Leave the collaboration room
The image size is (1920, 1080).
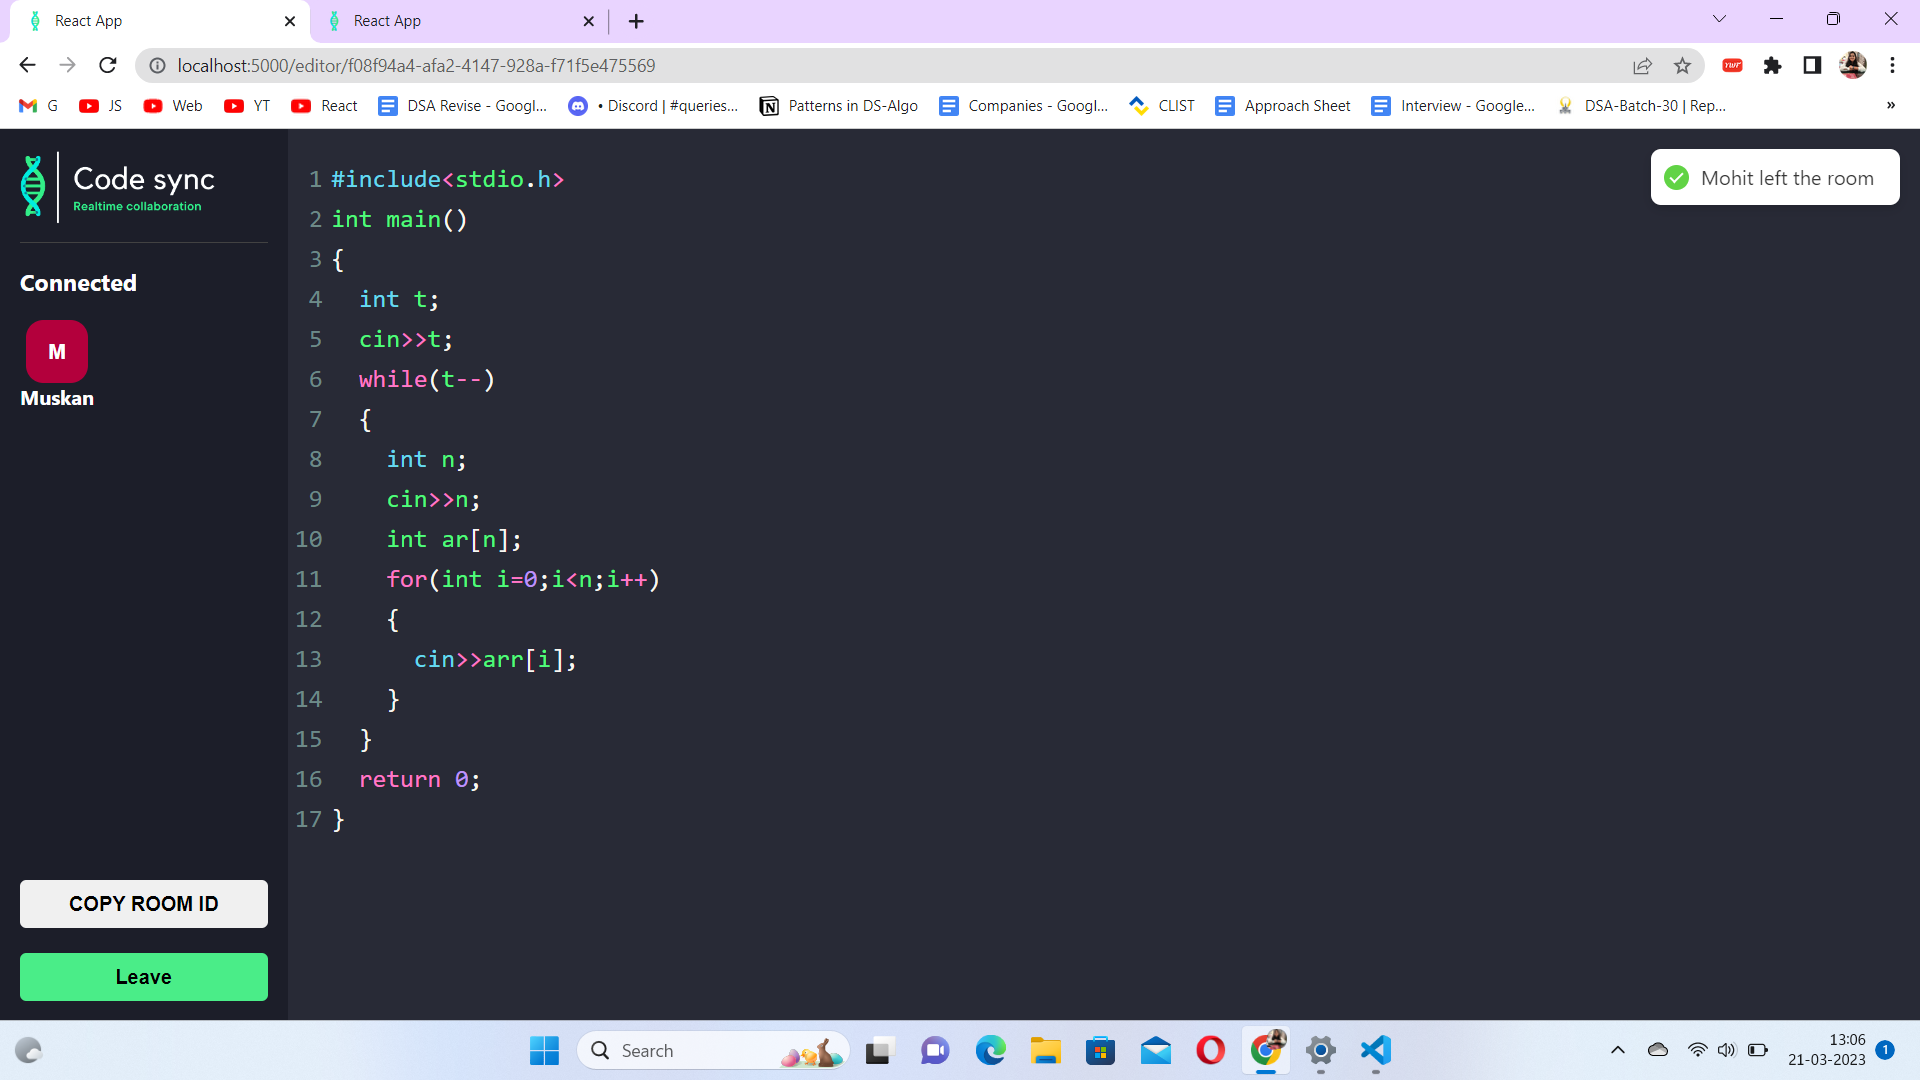point(143,977)
